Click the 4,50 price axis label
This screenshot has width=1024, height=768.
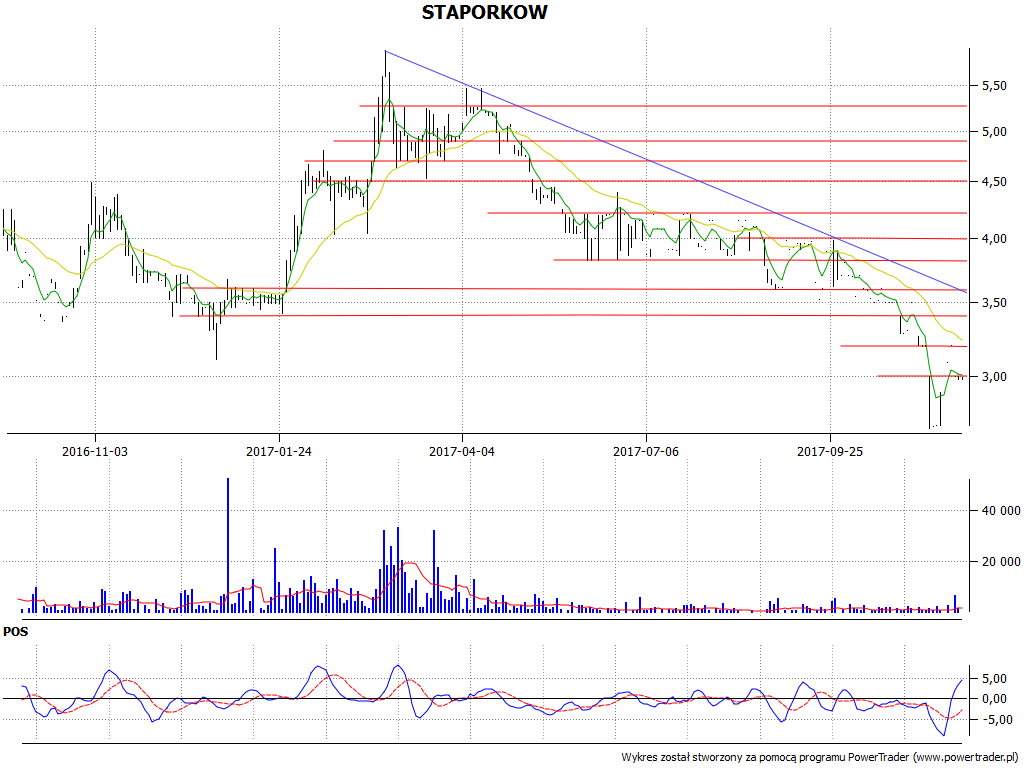[x=993, y=182]
